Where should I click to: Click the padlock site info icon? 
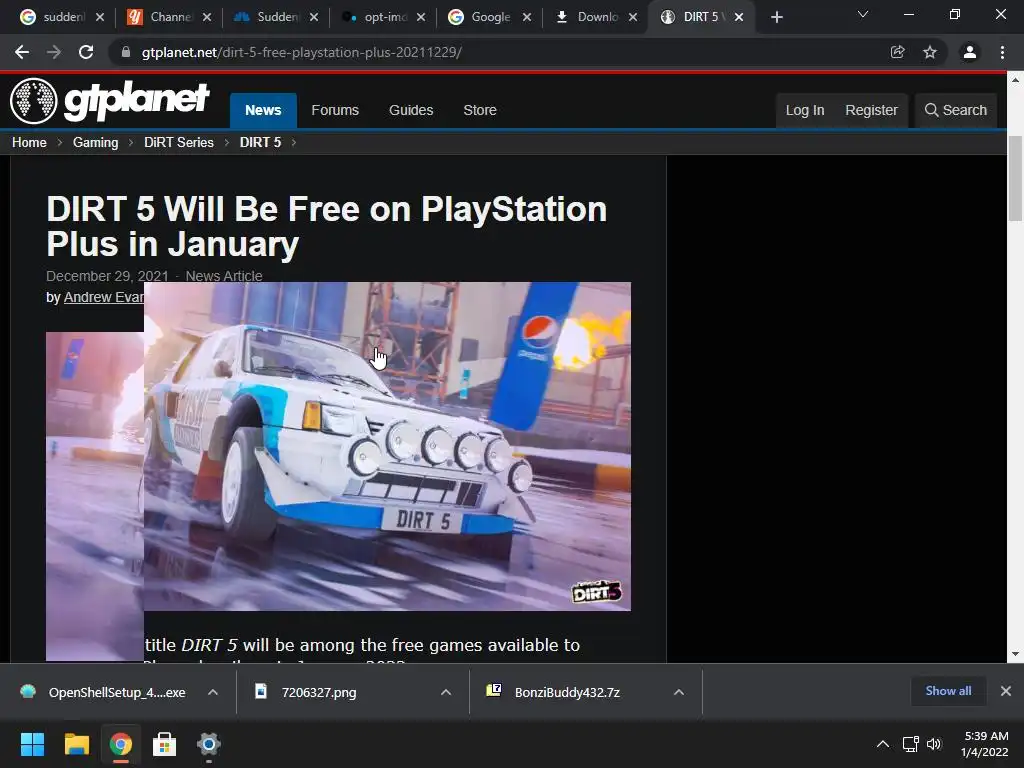126,52
